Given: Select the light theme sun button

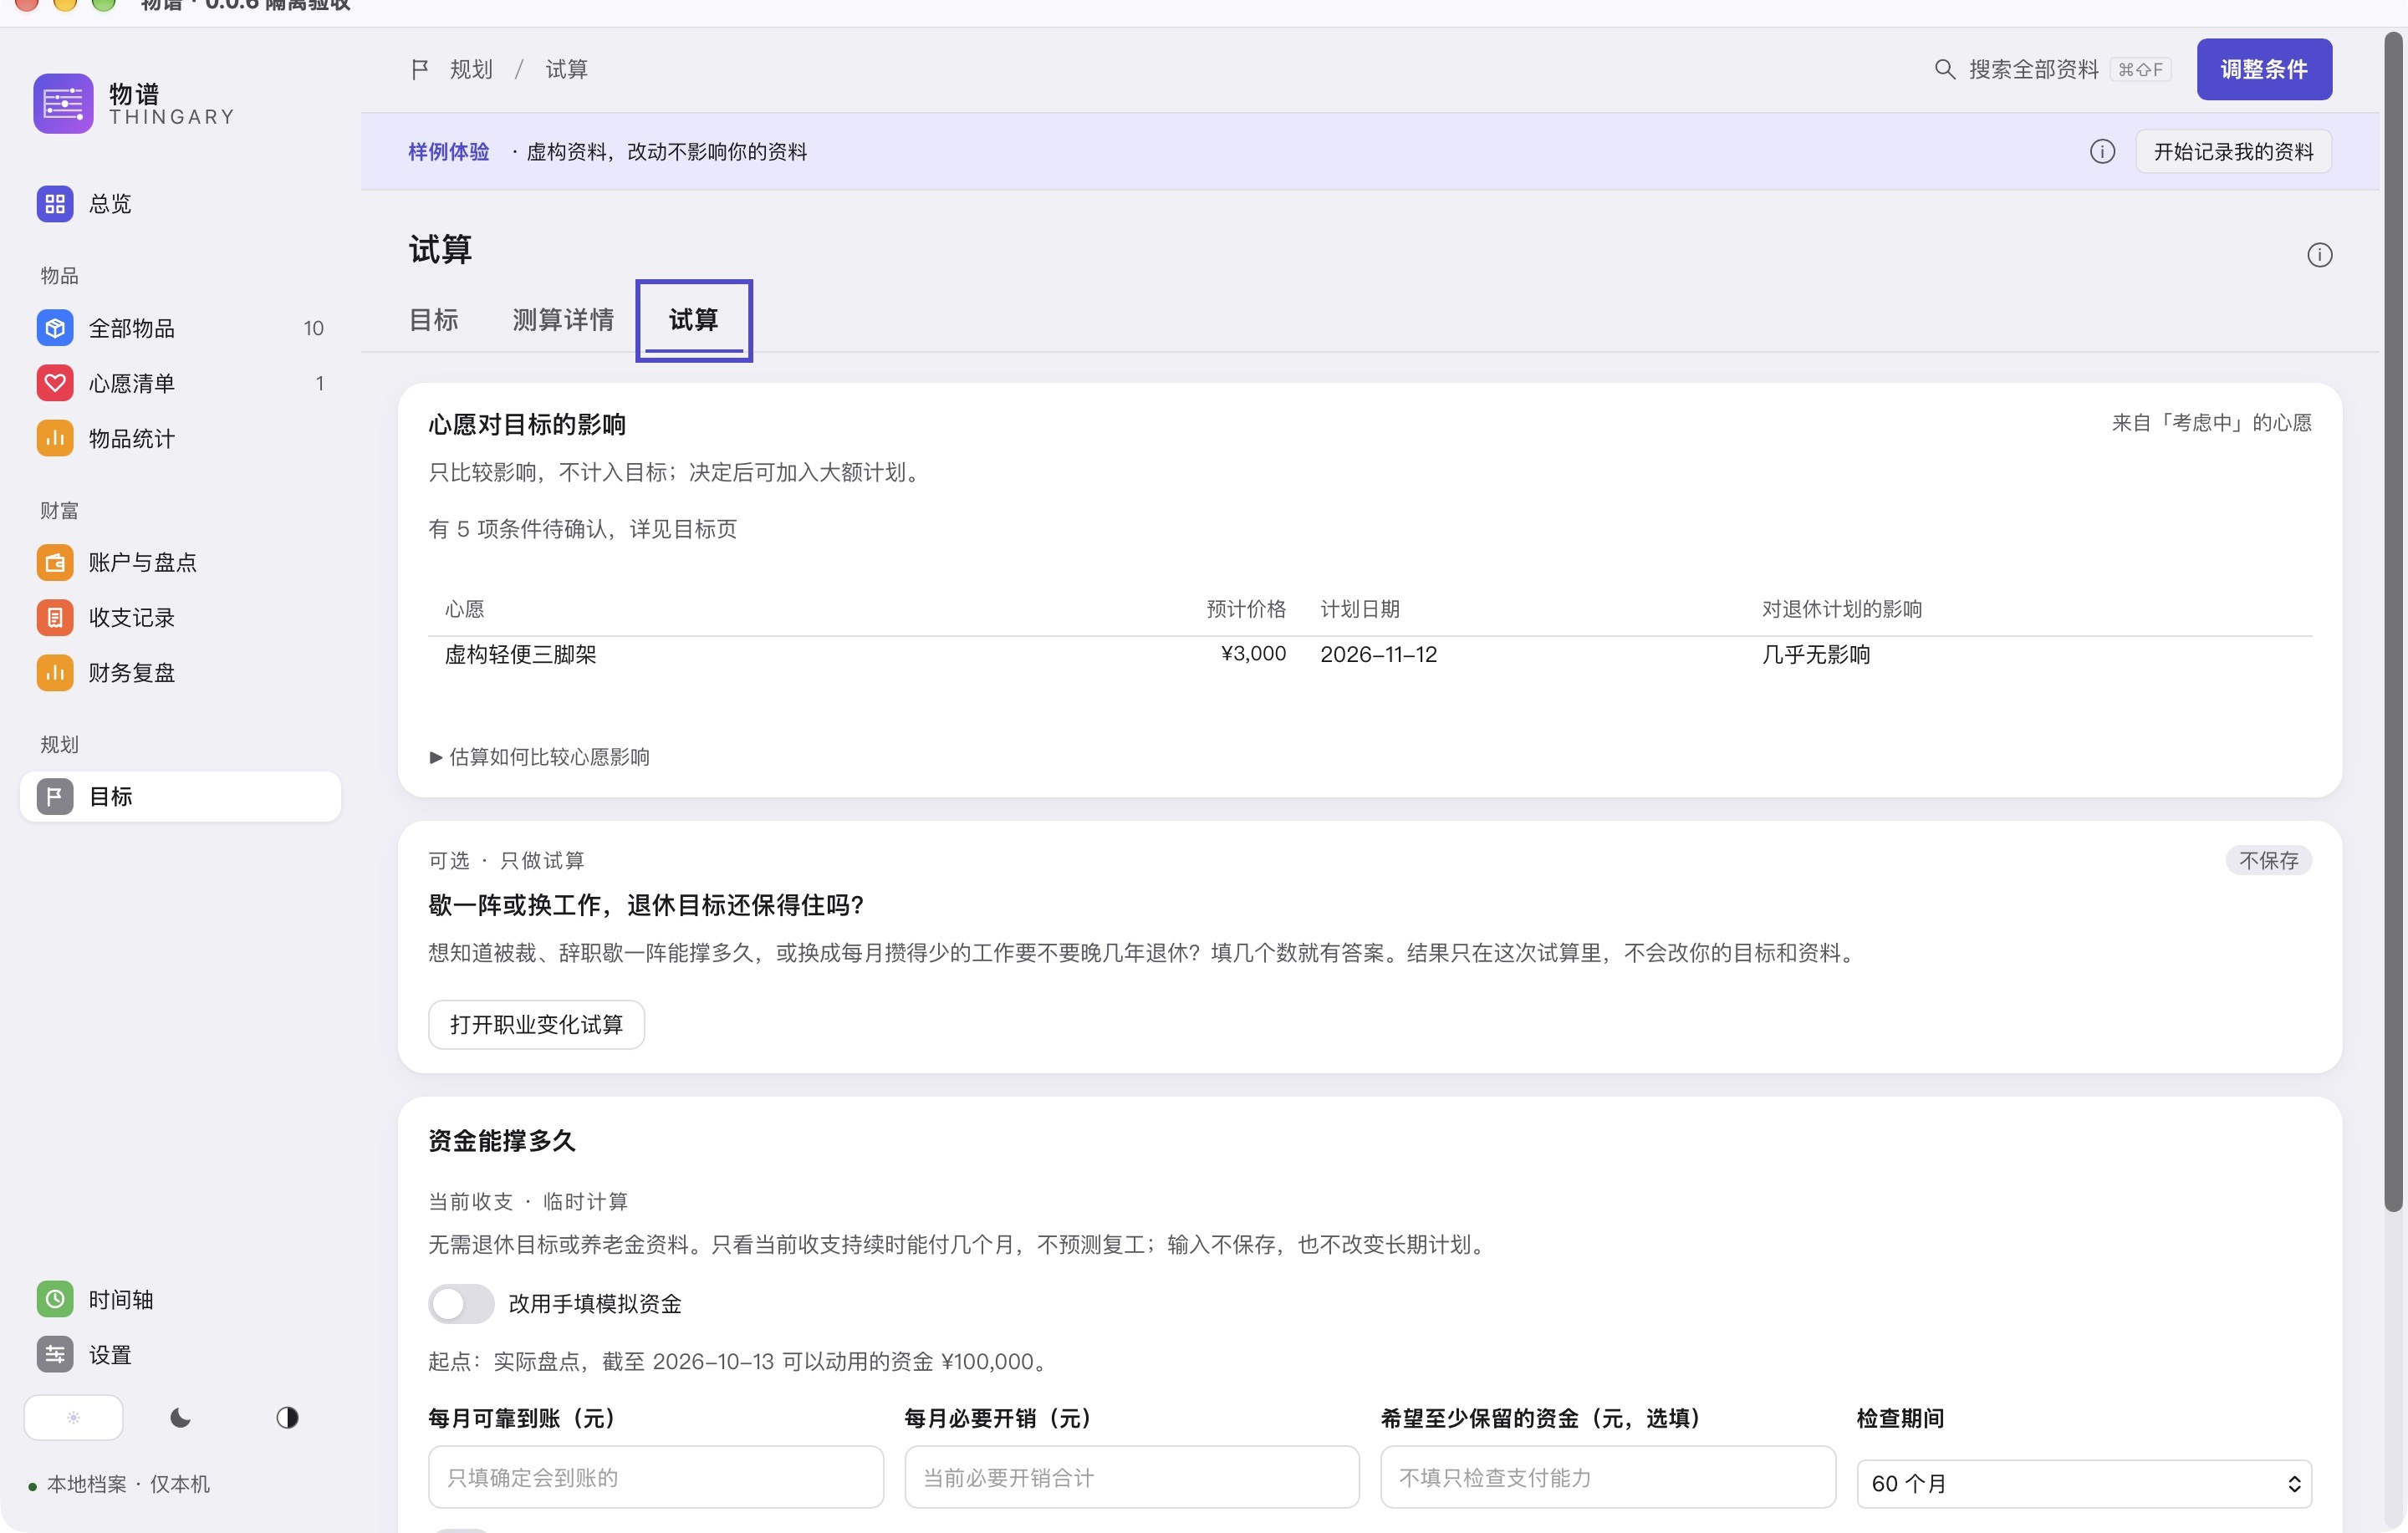Looking at the screenshot, I should point(73,1417).
